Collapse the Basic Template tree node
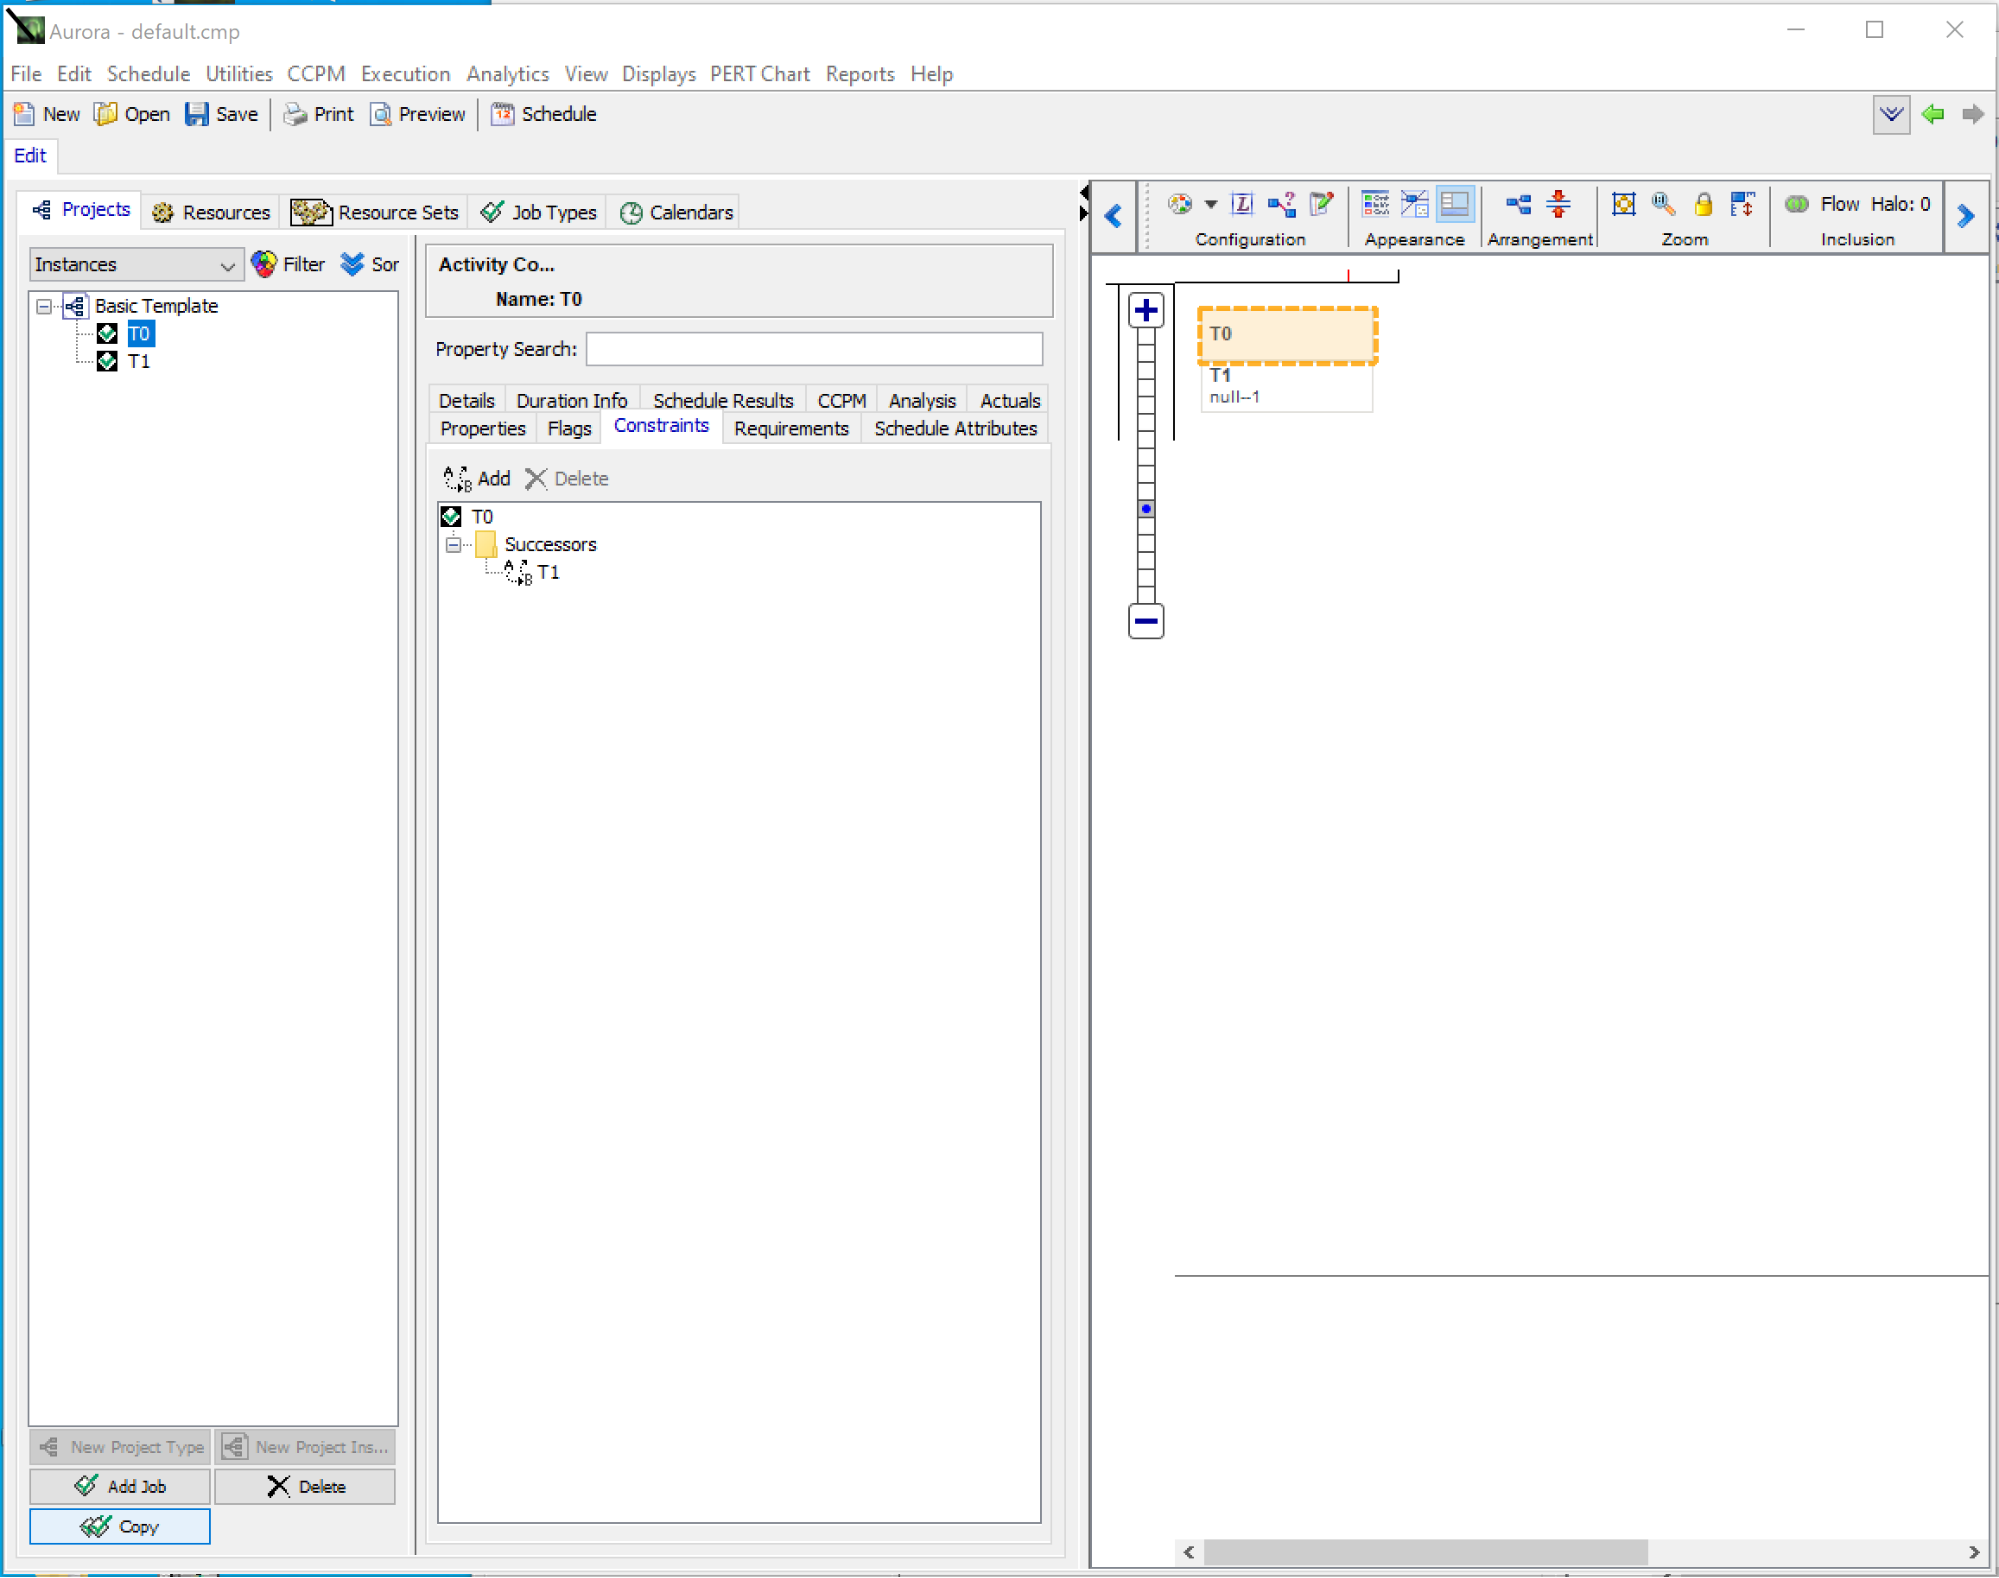Image resolution: width=1999 pixels, height=1578 pixels. click(x=44, y=306)
